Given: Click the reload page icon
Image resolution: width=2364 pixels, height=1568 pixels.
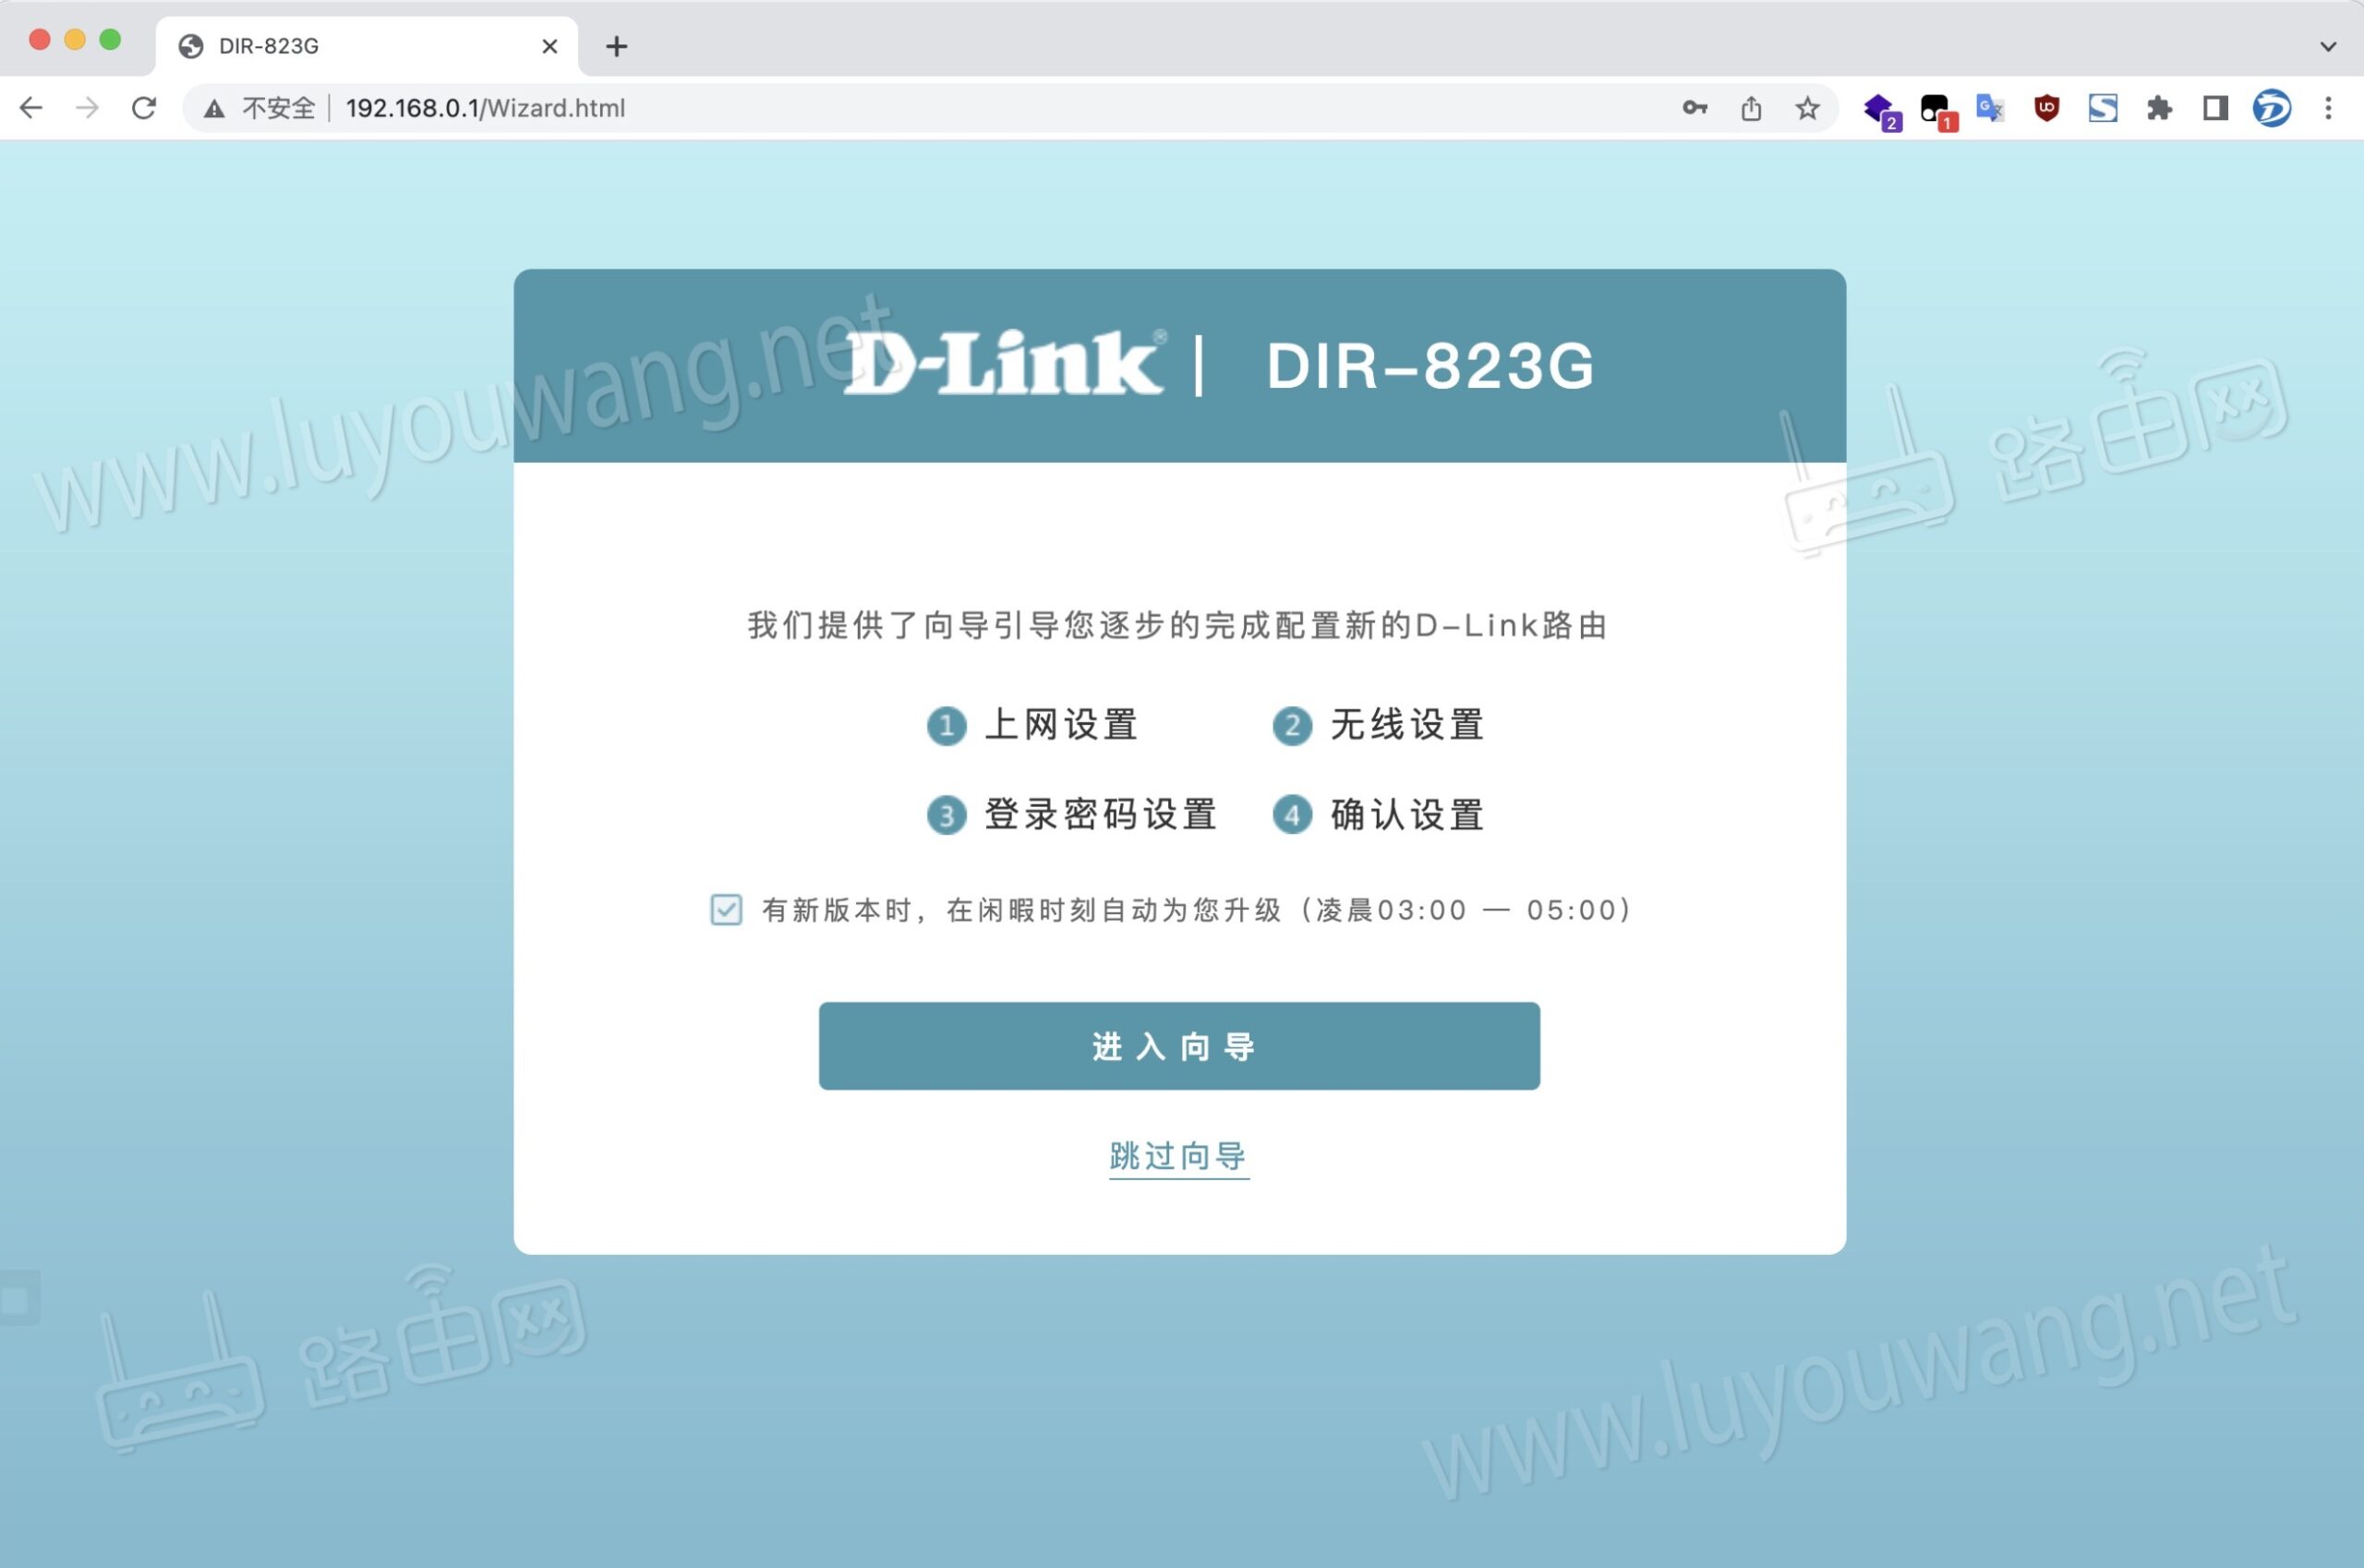Looking at the screenshot, I should click(x=144, y=108).
